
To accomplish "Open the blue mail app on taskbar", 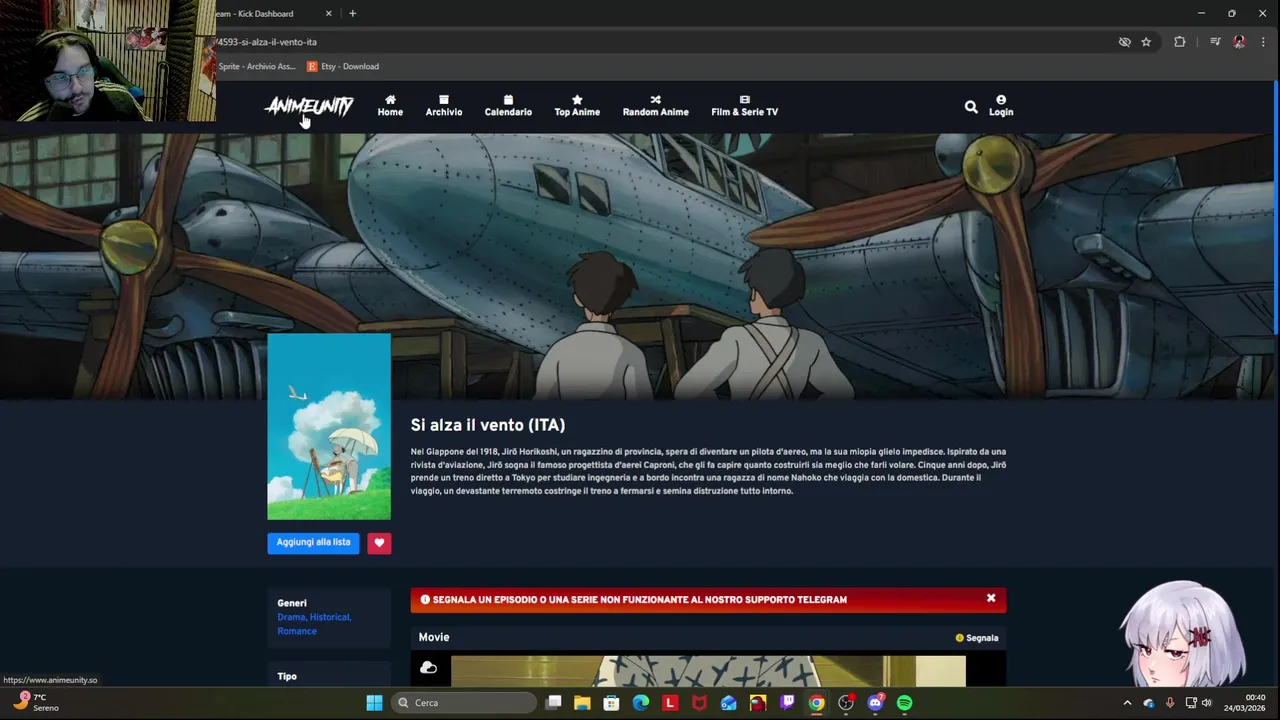I will coord(729,703).
